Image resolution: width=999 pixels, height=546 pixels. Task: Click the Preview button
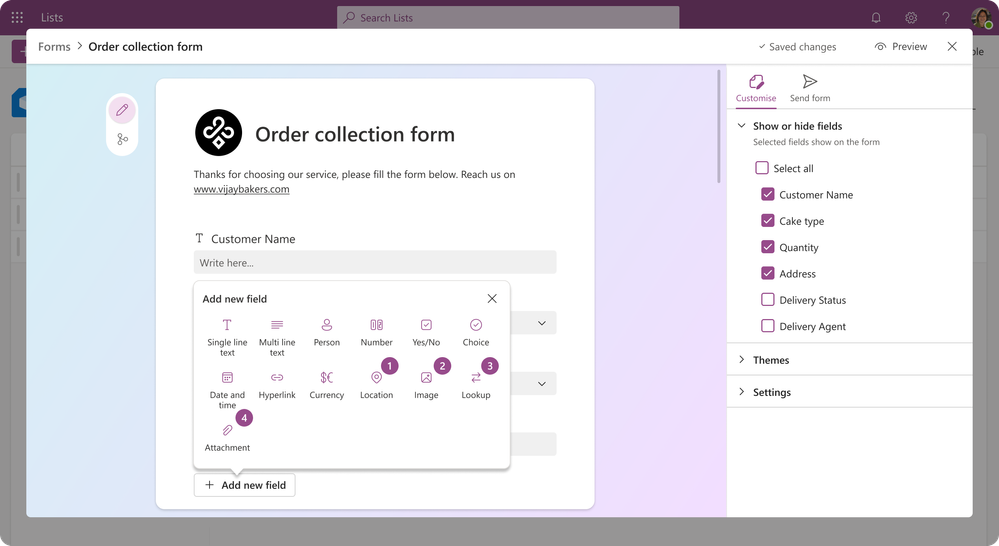click(x=900, y=47)
